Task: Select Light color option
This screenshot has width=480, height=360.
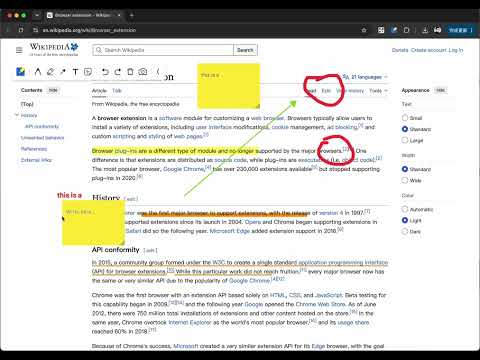Action: [405, 220]
